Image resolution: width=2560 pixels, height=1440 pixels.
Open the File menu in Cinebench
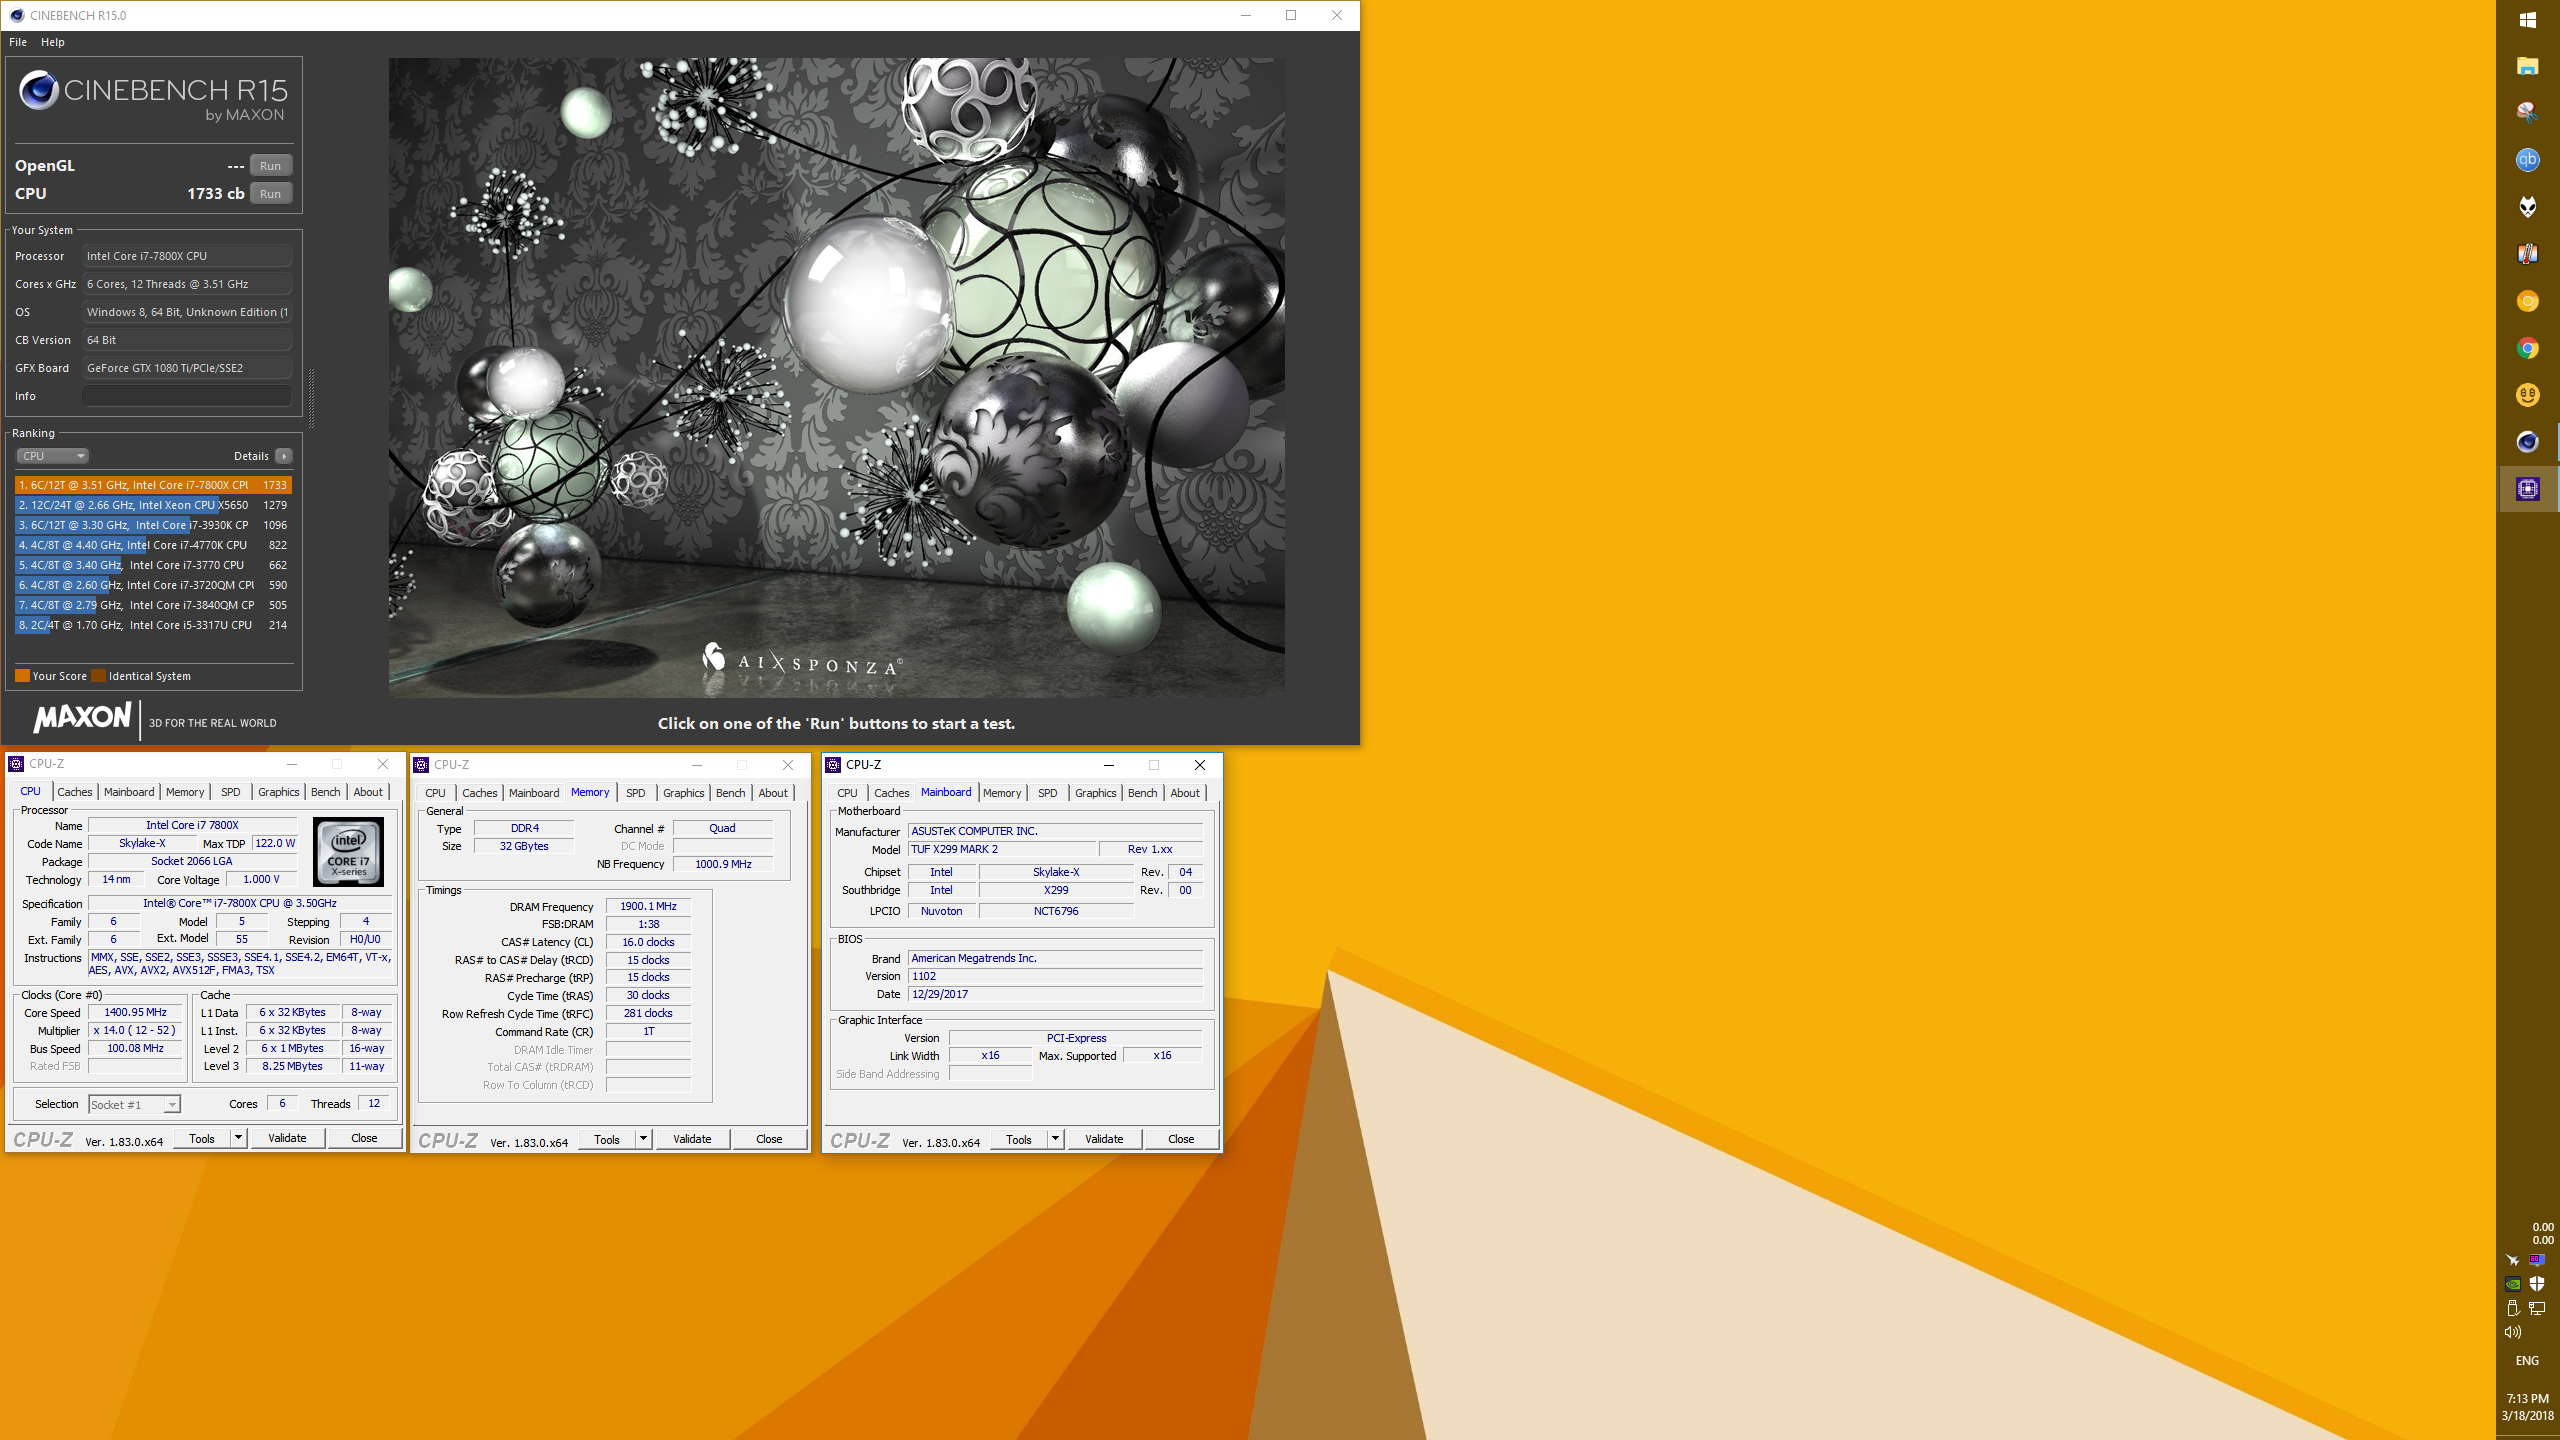[18, 42]
